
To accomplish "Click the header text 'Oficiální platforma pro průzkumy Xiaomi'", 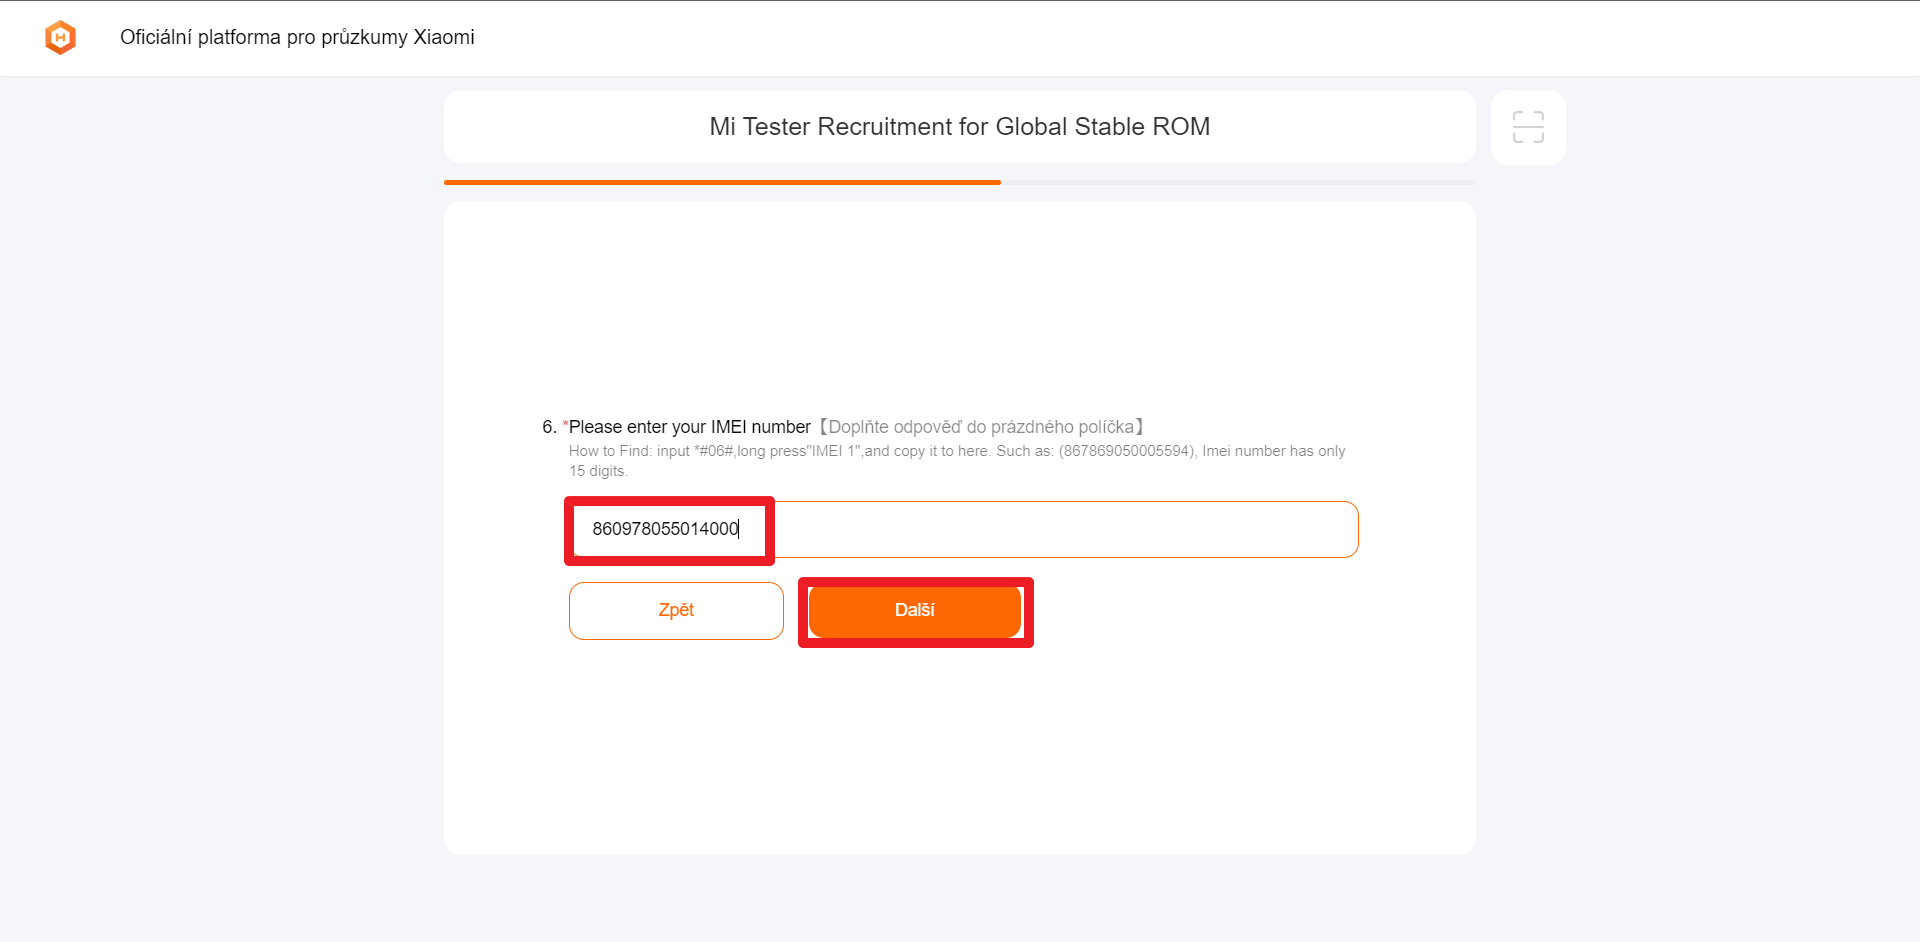I will coord(297,37).
